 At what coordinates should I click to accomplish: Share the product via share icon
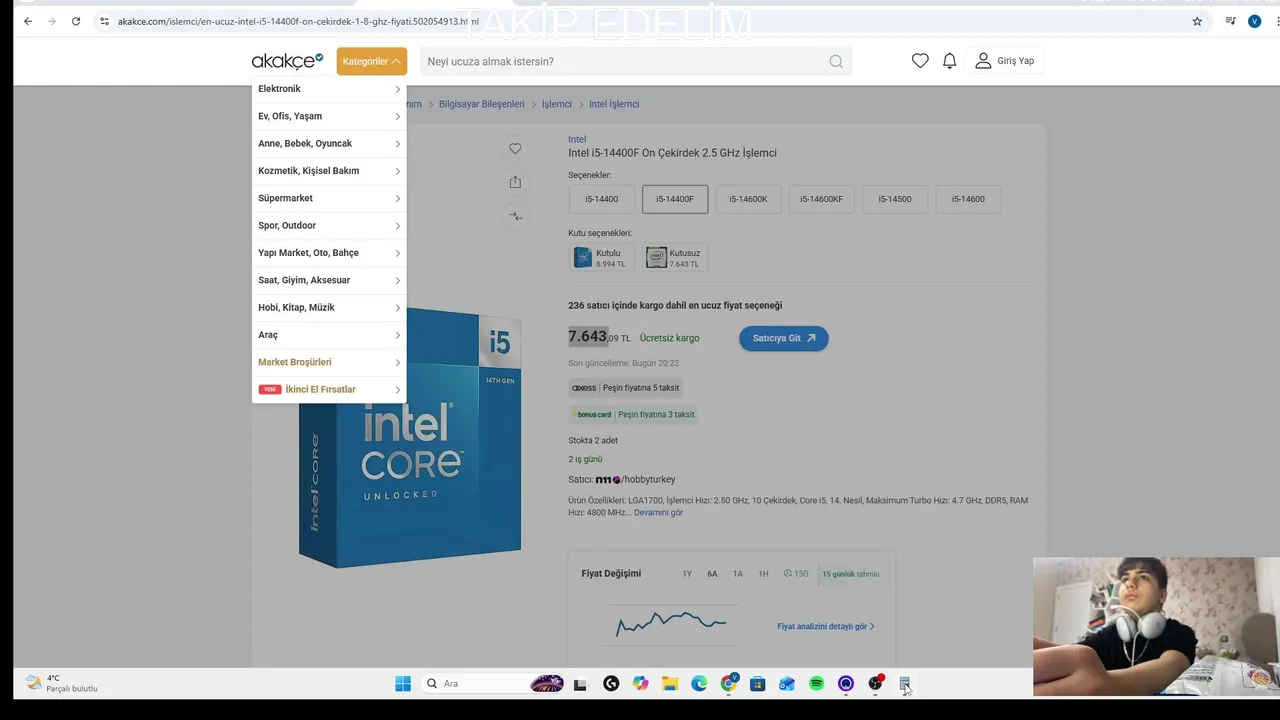[515, 182]
